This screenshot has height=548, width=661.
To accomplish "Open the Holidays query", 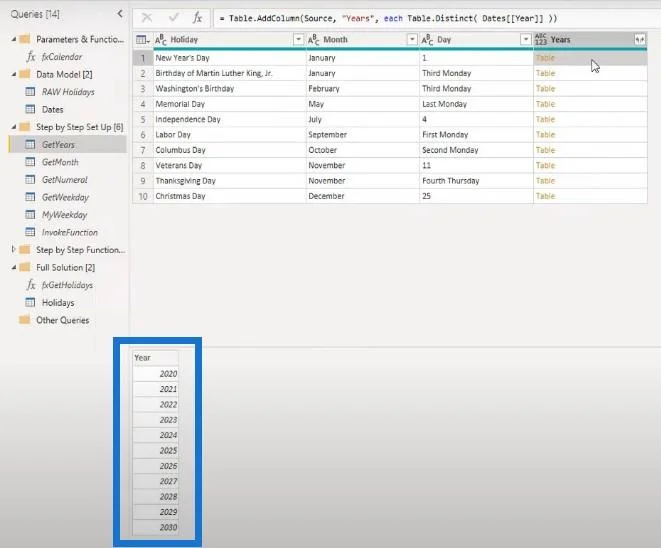I will tap(58, 303).
